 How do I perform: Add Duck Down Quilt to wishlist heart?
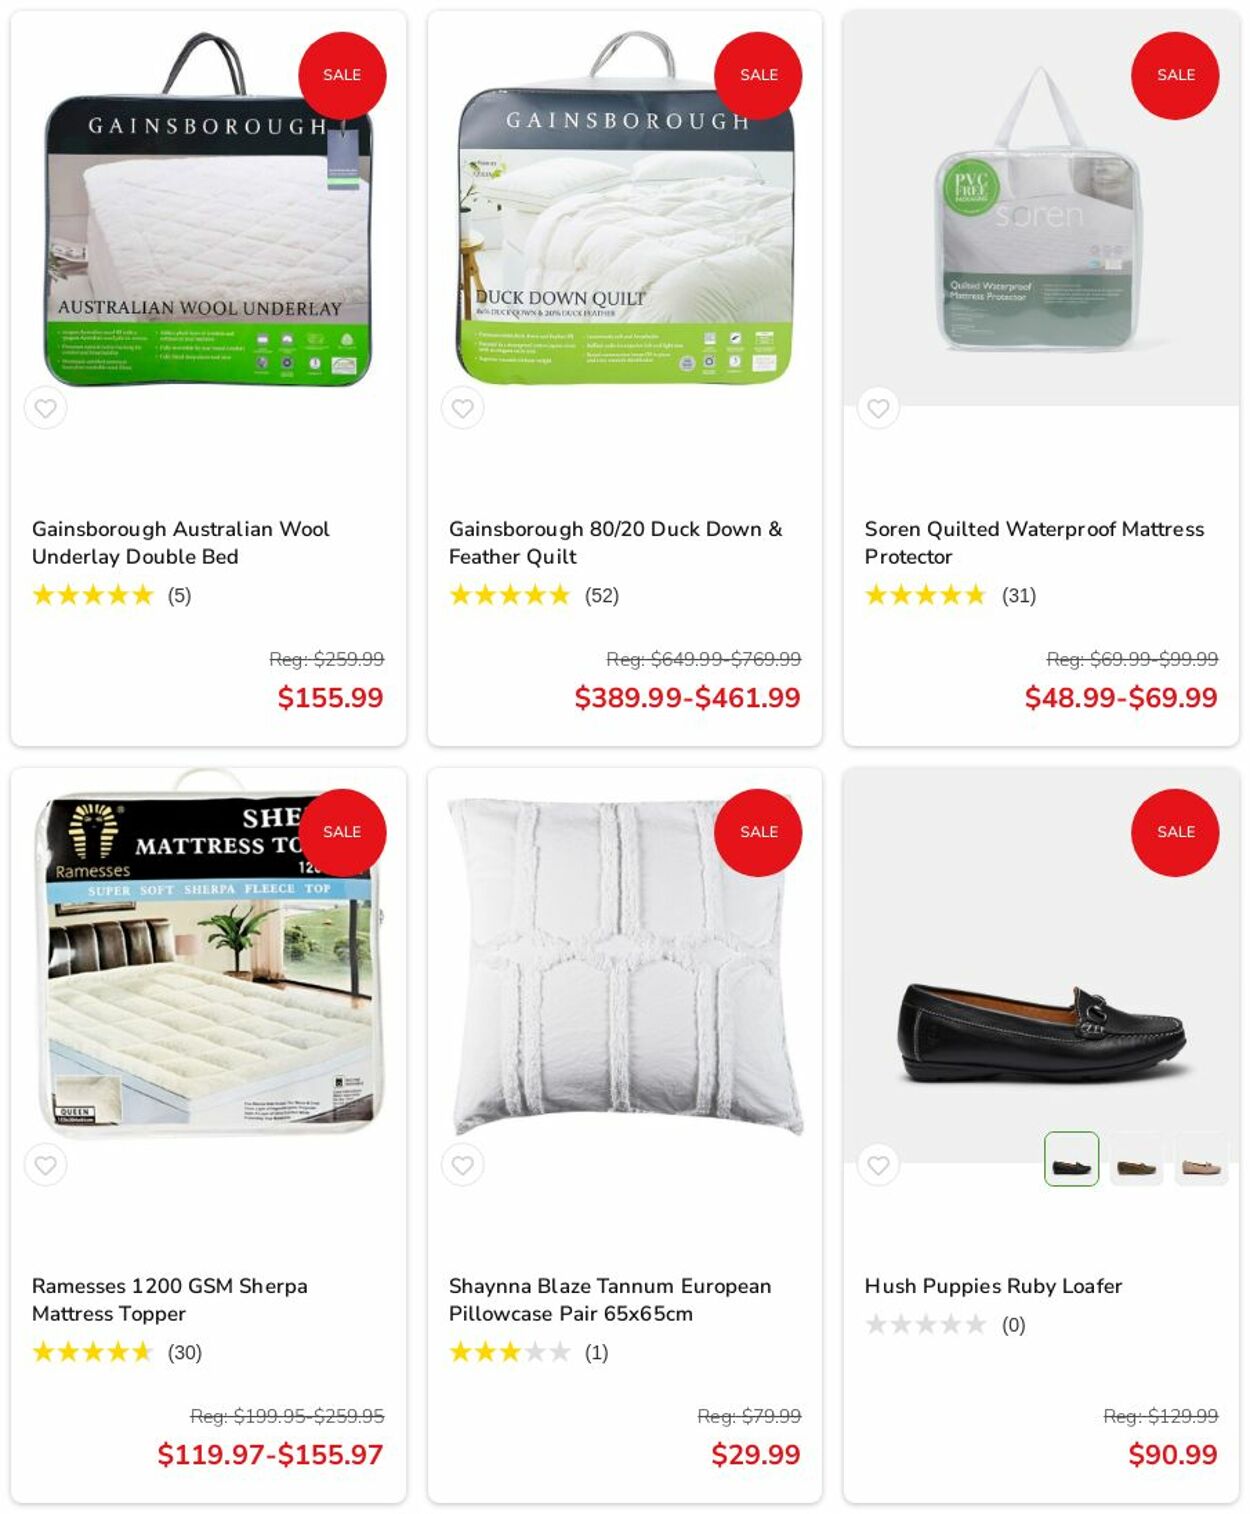[462, 408]
